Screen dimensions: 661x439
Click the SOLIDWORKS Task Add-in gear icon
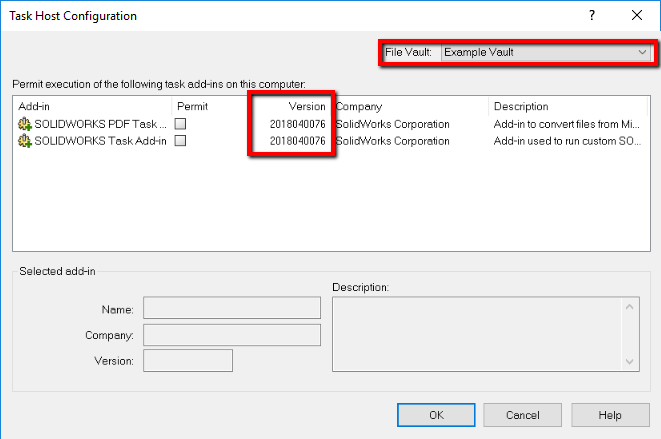pyautogui.click(x=25, y=141)
